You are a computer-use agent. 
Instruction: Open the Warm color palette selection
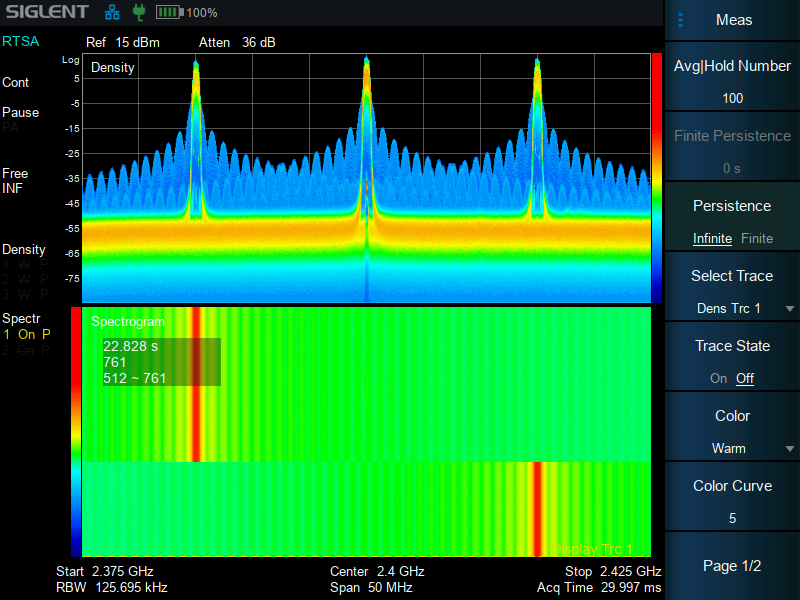tap(729, 448)
